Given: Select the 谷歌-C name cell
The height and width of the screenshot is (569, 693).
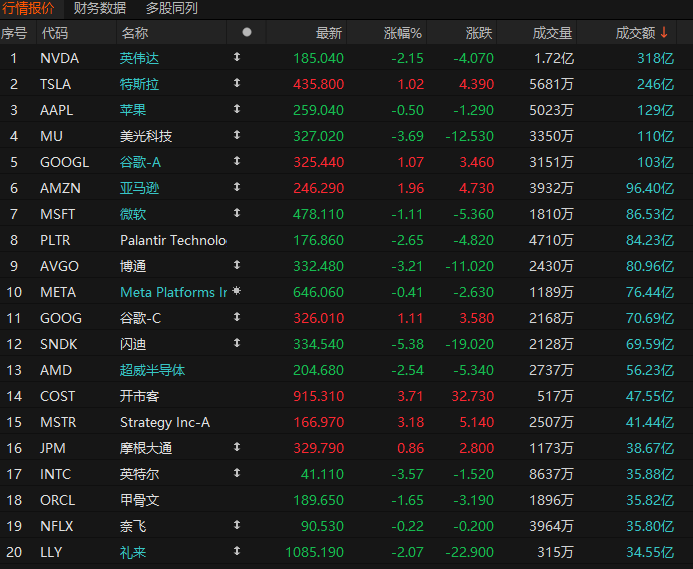Looking at the screenshot, I should (140, 318).
